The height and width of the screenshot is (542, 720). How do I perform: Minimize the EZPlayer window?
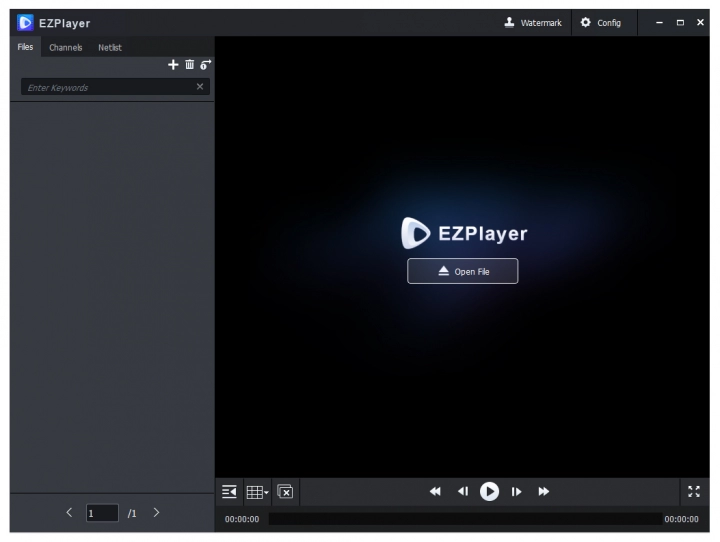[x=659, y=22]
